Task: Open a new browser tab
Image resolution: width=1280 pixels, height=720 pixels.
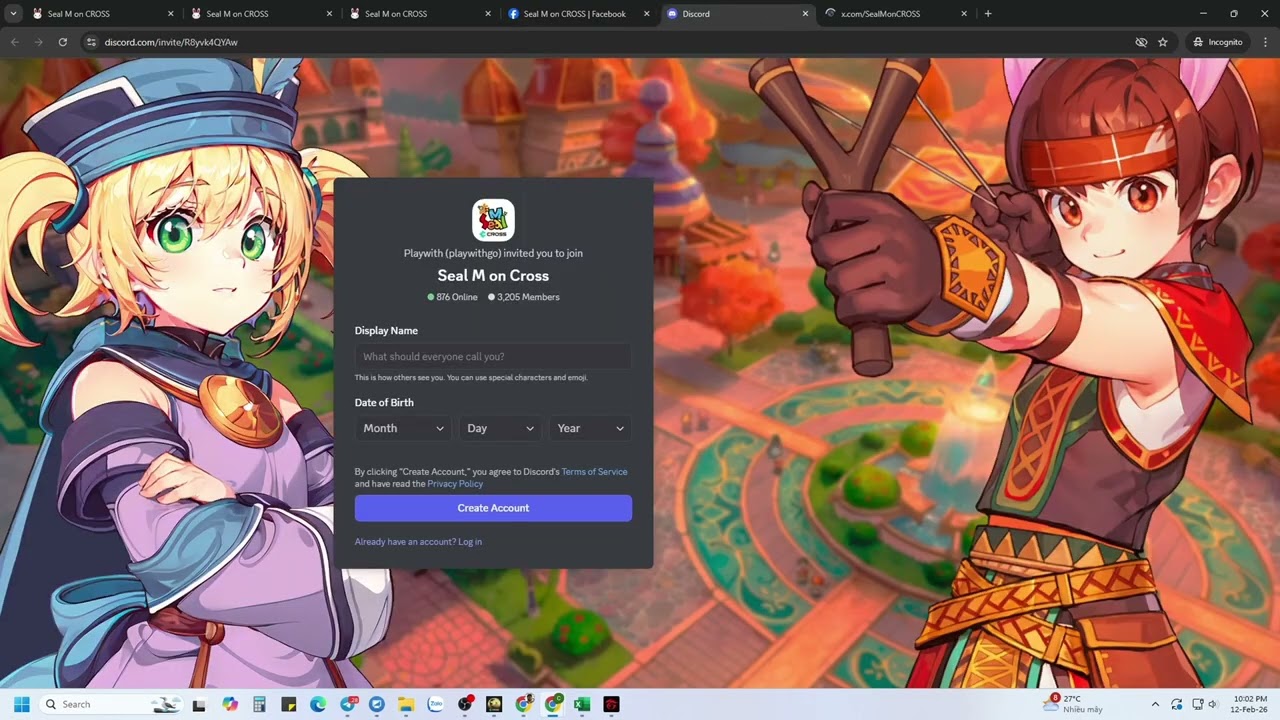Action: pos(988,14)
